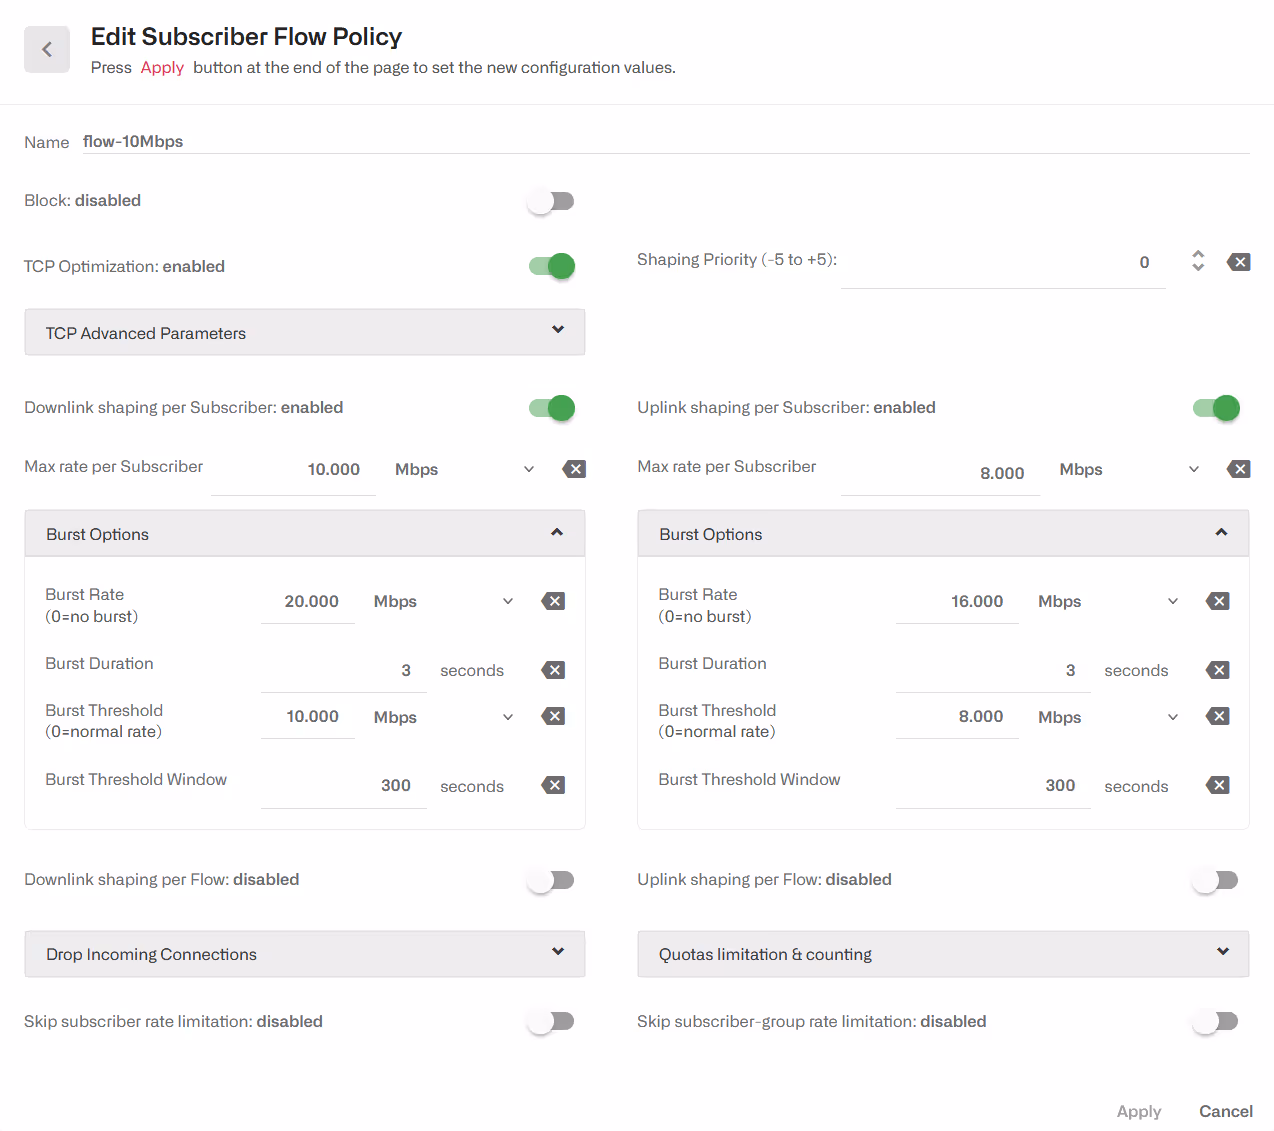Enable Downlink shaping per Flow
The image size is (1274, 1131).
pos(551,880)
